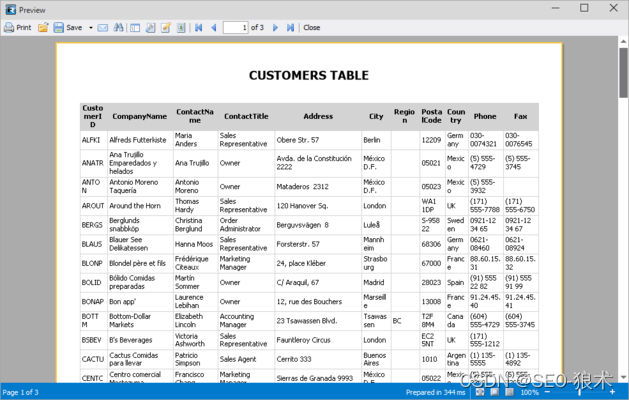Click the 100% zoom value in the status bar
This screenshot has height=400, width=629.
pyautogui.click(x=530, y=392)
